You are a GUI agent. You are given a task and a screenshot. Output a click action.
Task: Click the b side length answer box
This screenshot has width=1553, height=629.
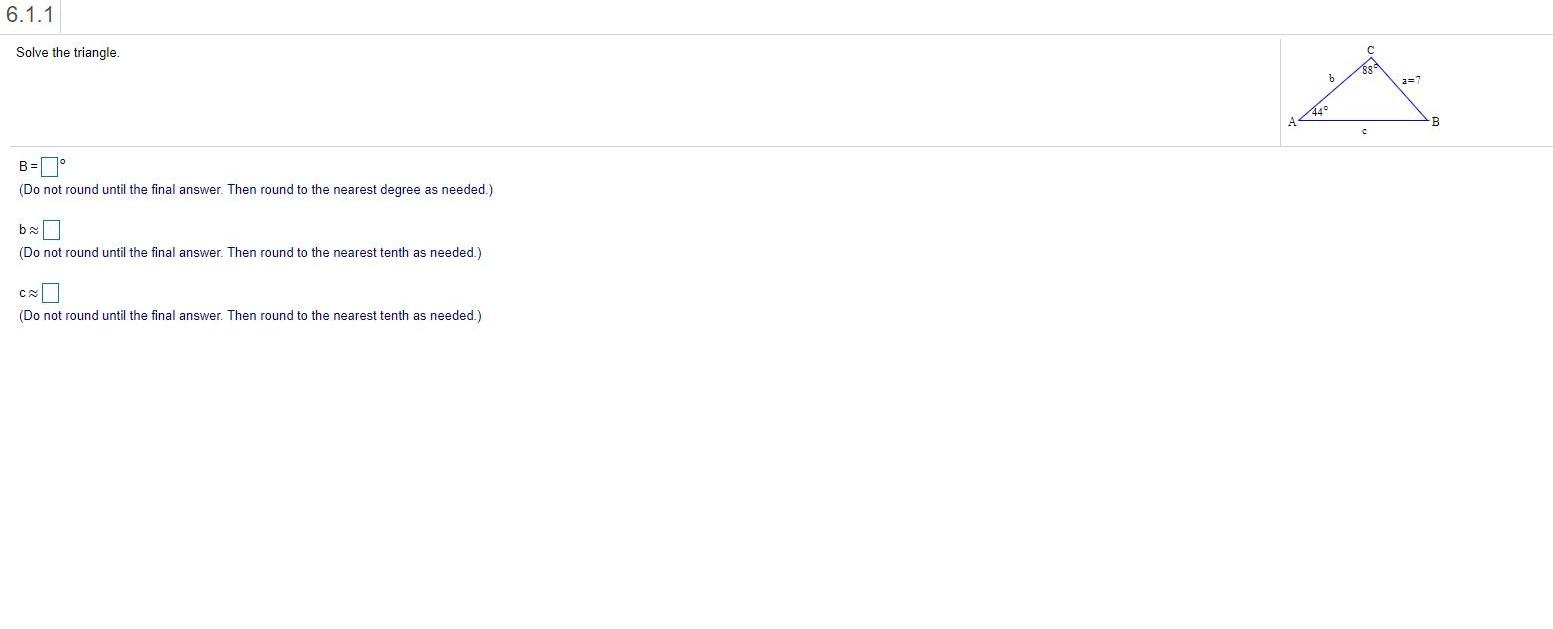52,230
